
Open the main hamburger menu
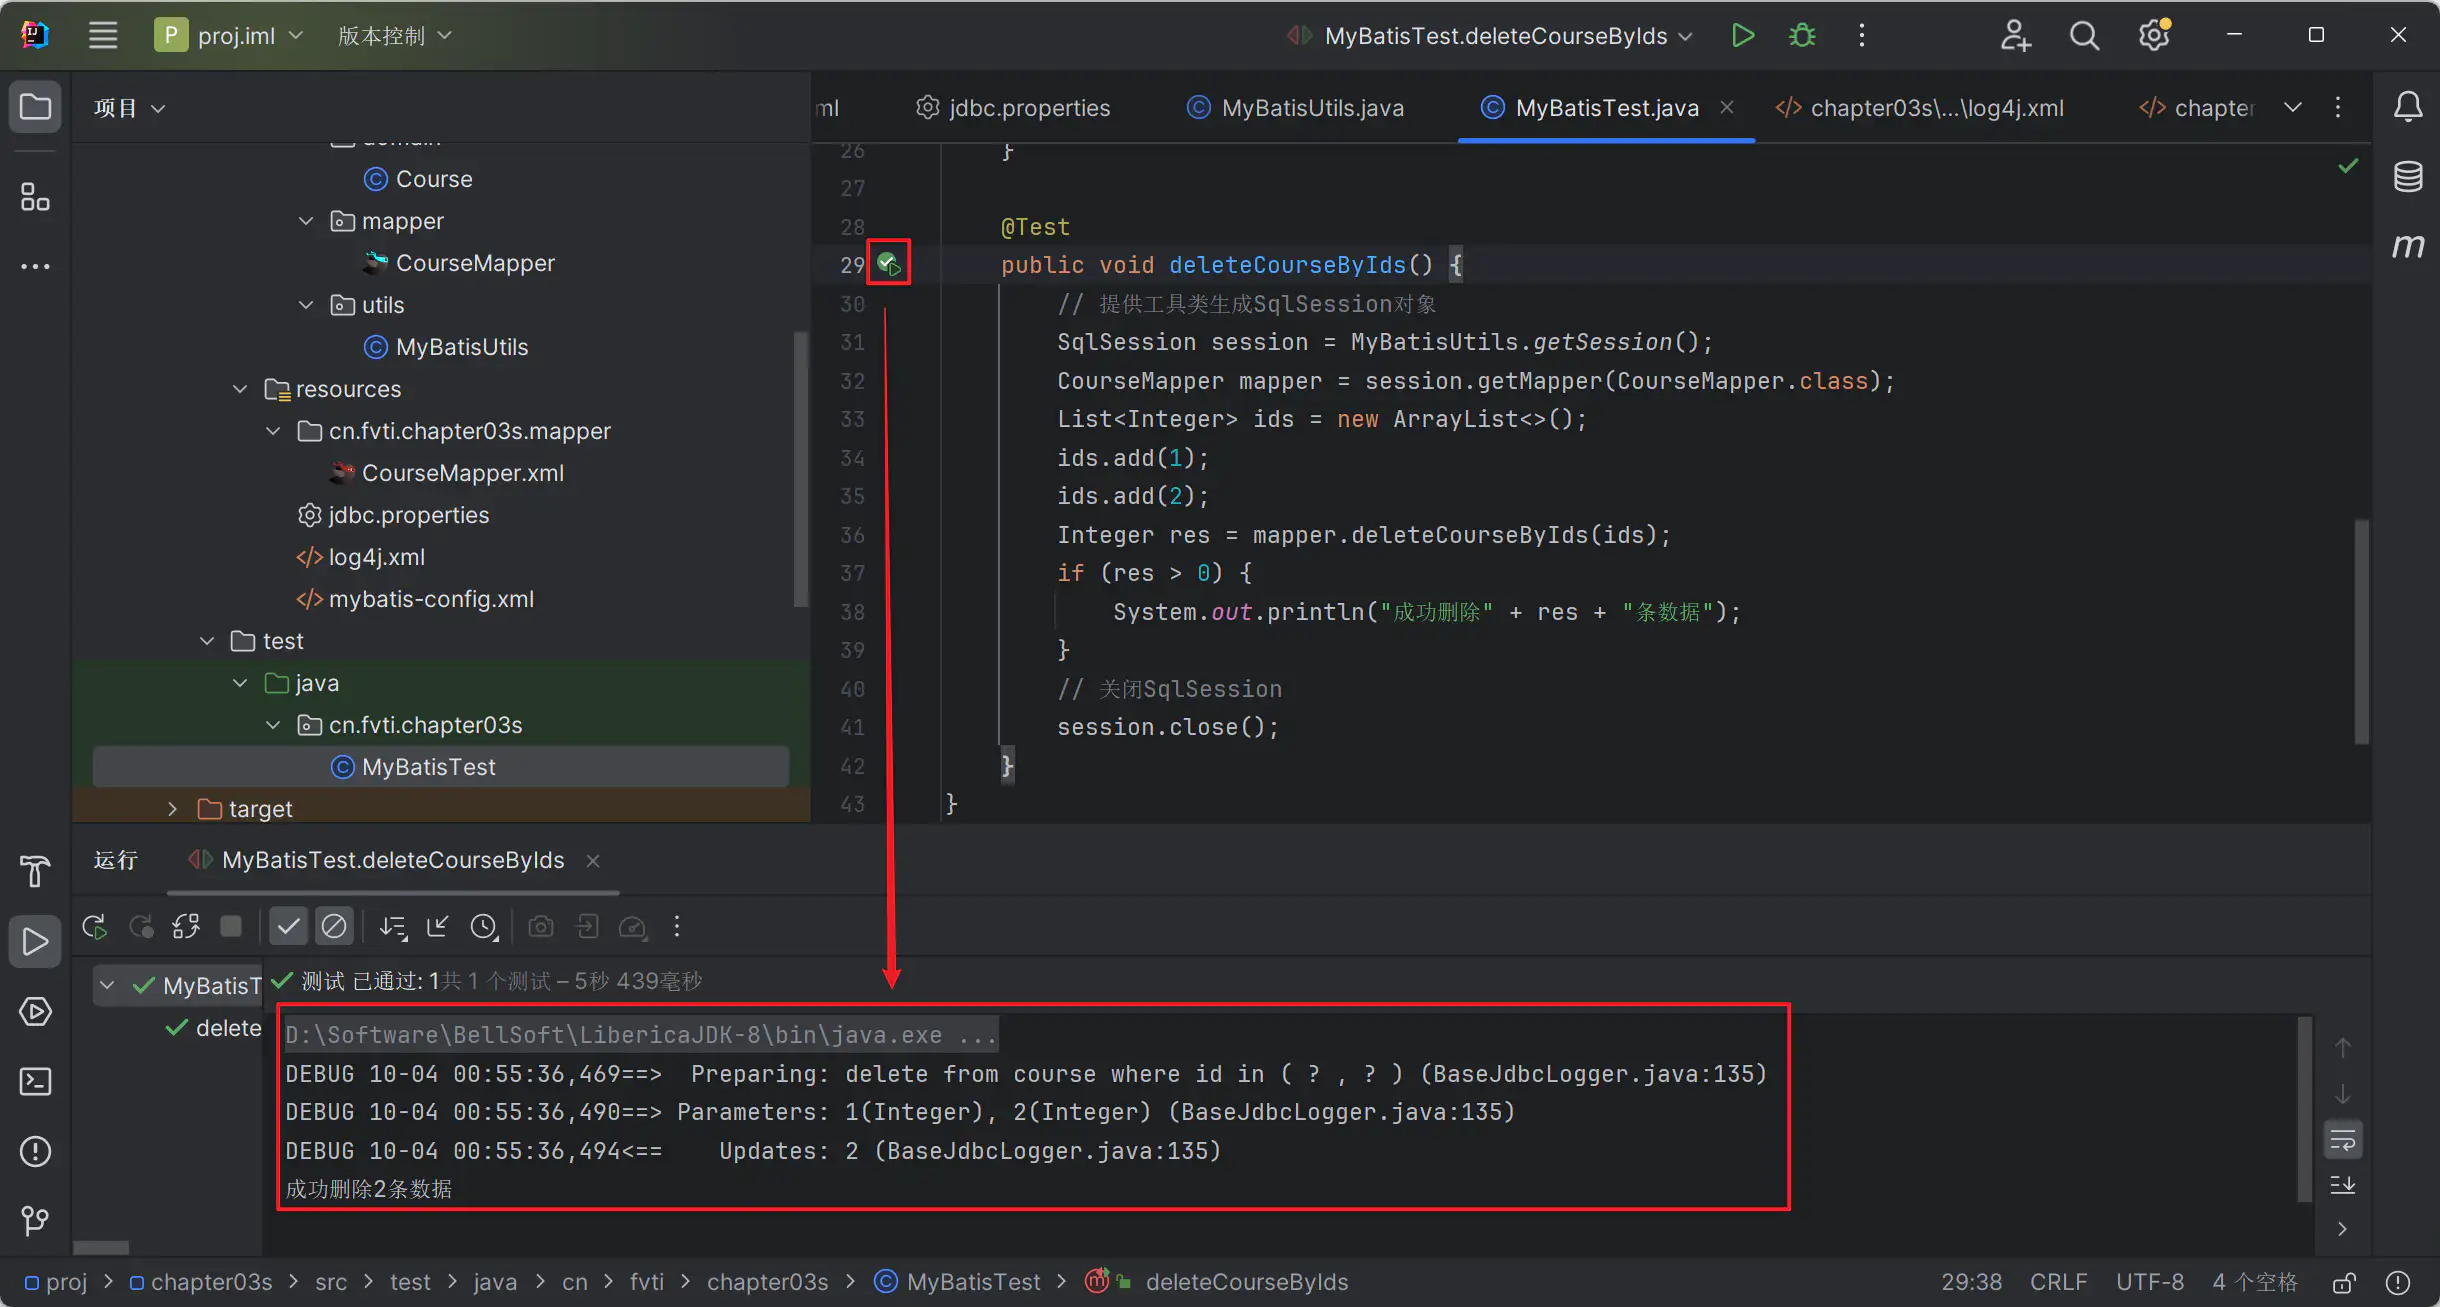click(103, 35)
